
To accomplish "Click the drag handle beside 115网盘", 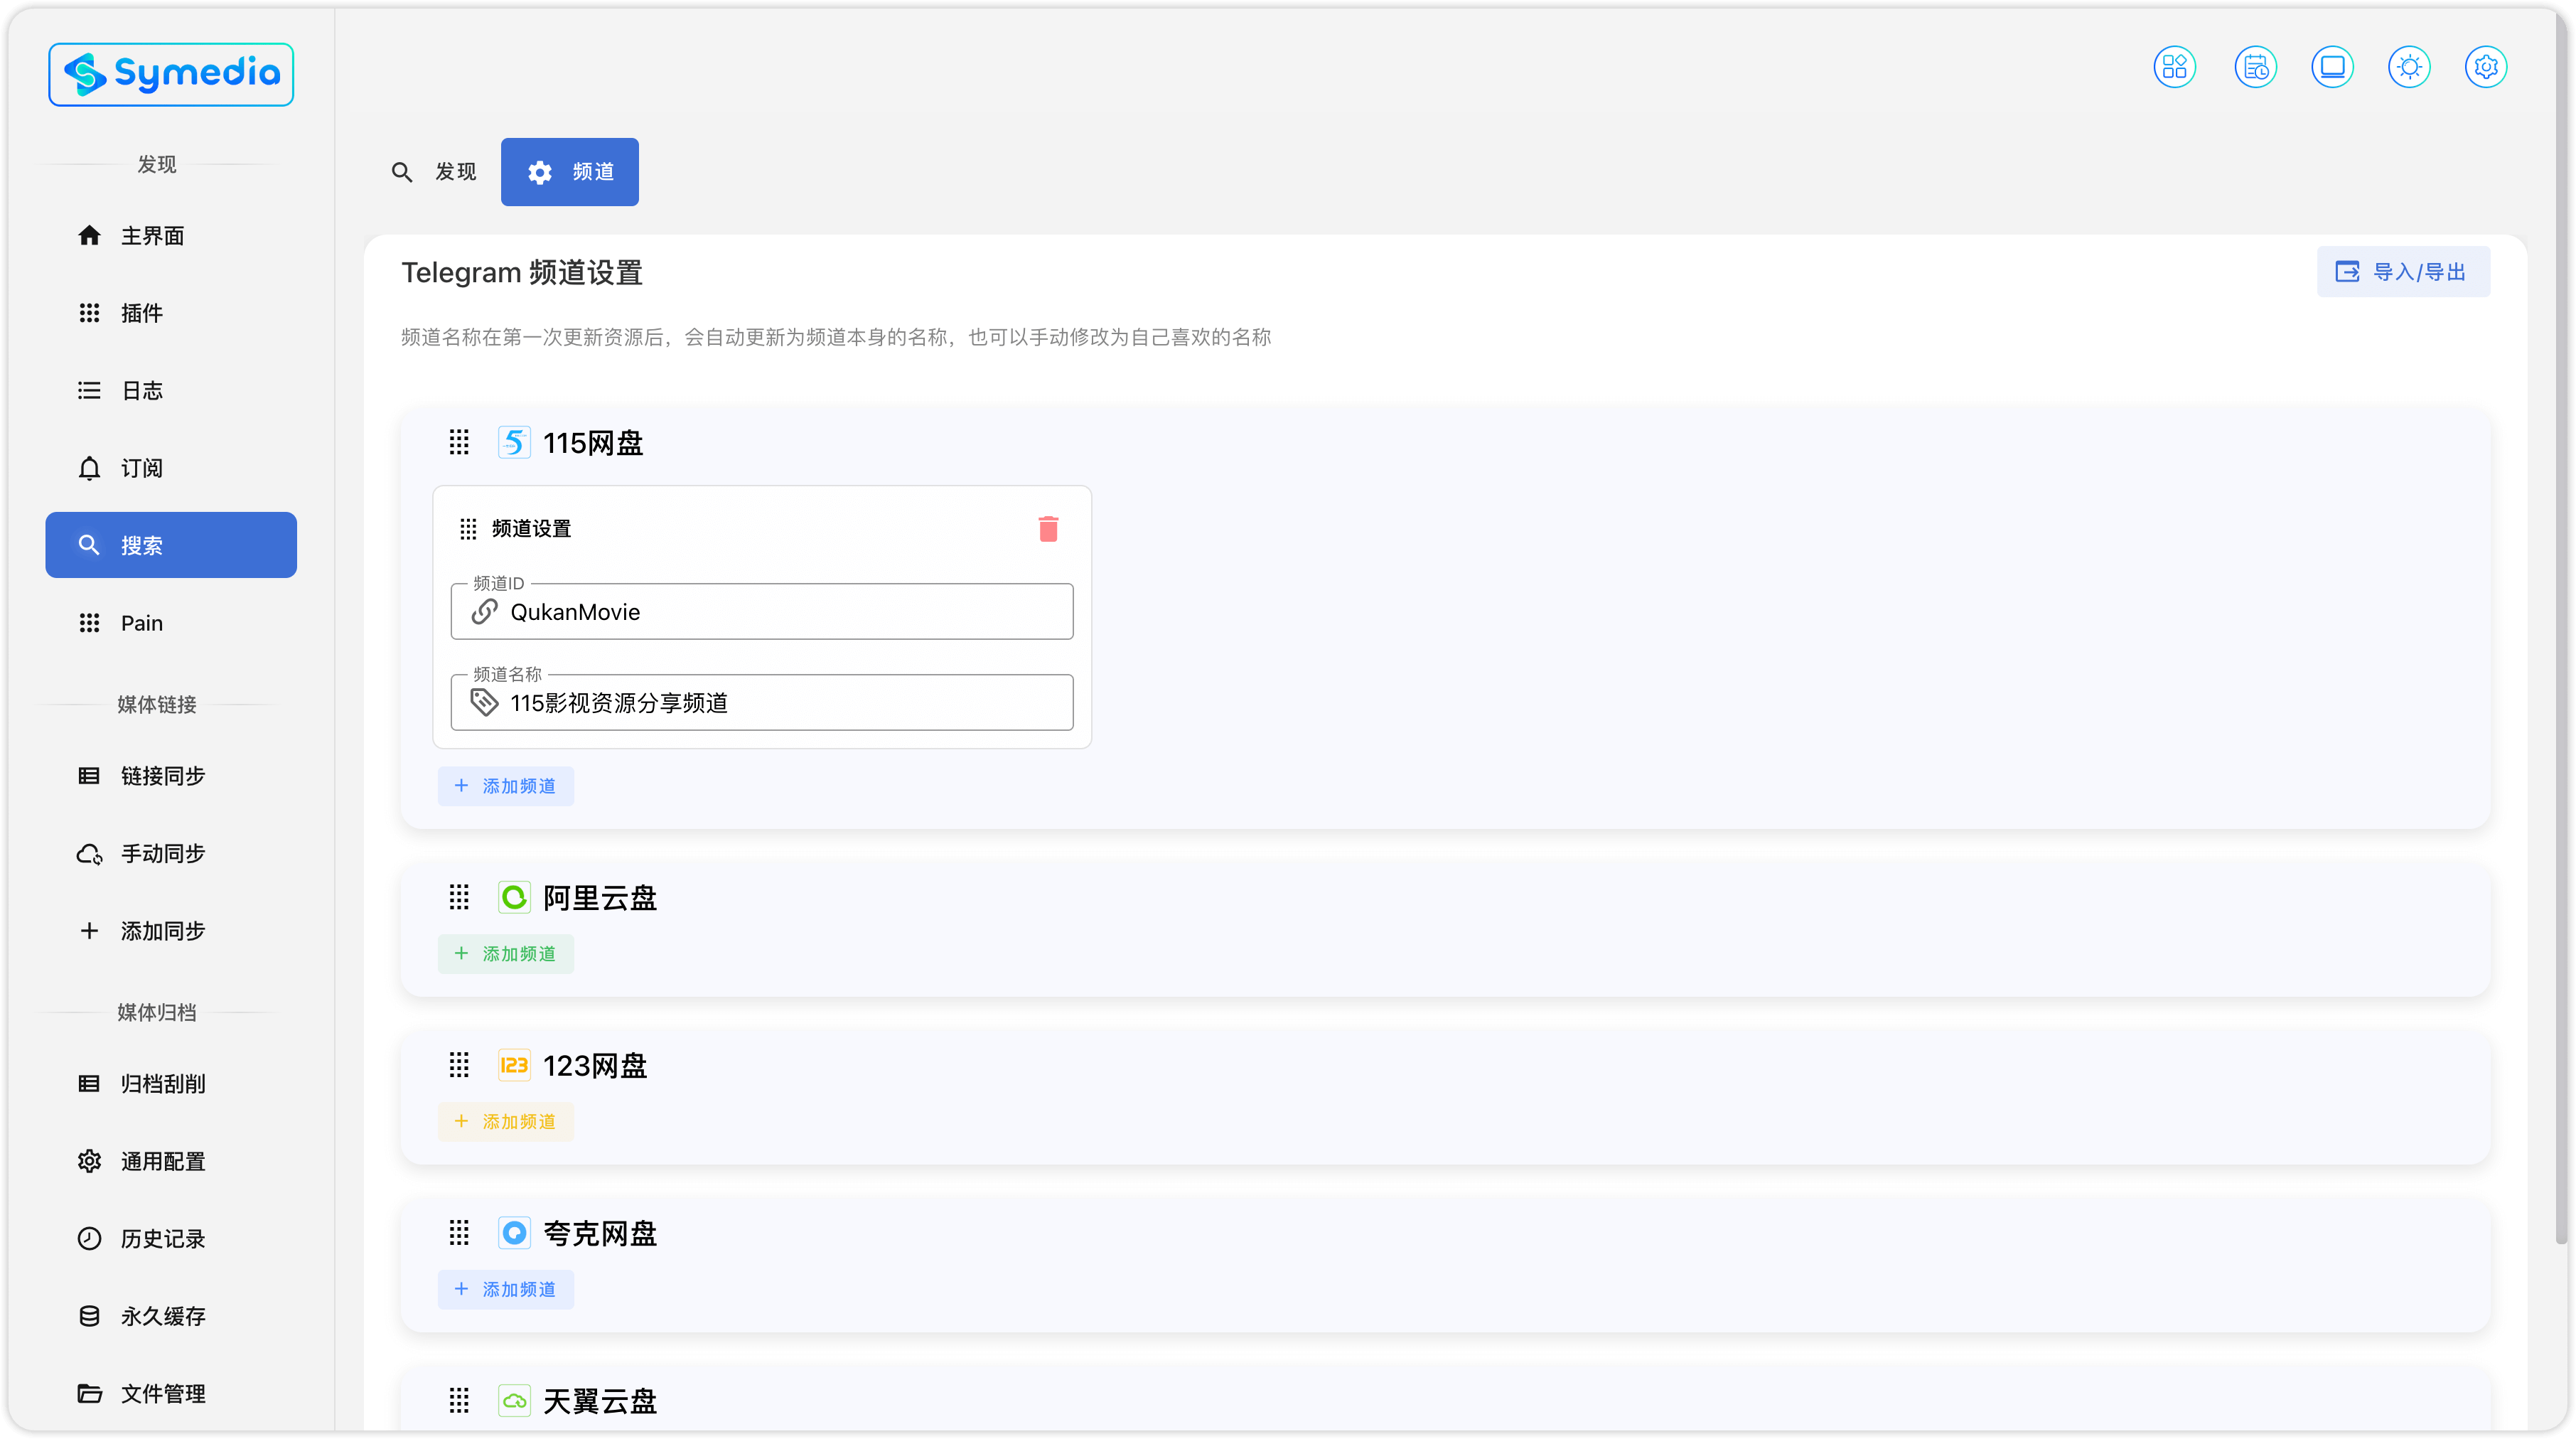I will [459, 442].
